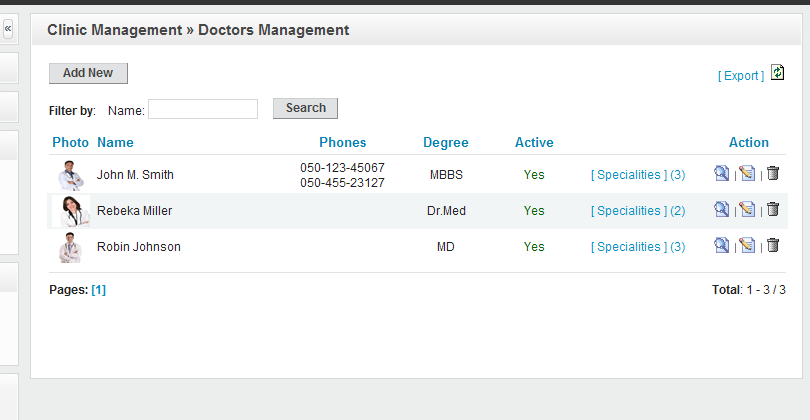
Task: Click the refresh icon next to Export
Action: 778,73
